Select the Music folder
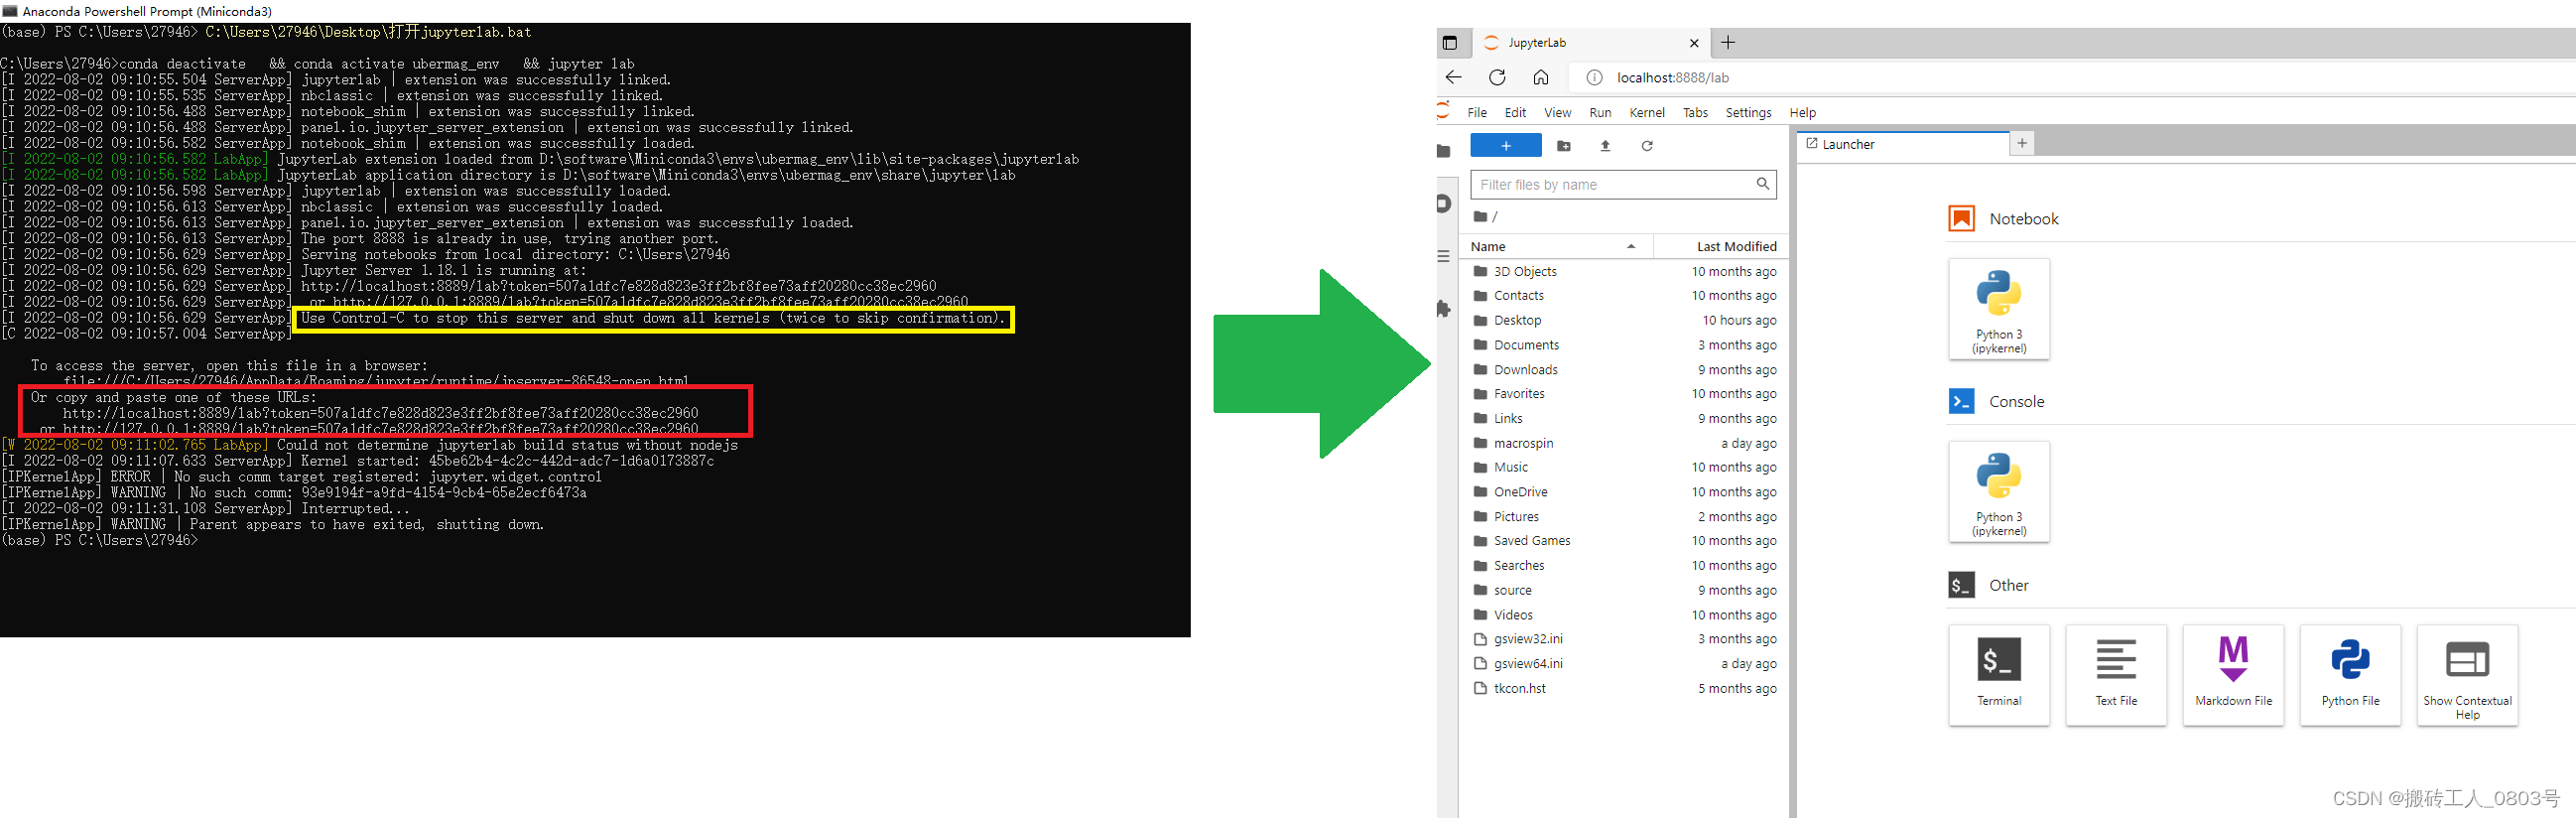The image size is (2576, 818). click(1624, 467)
